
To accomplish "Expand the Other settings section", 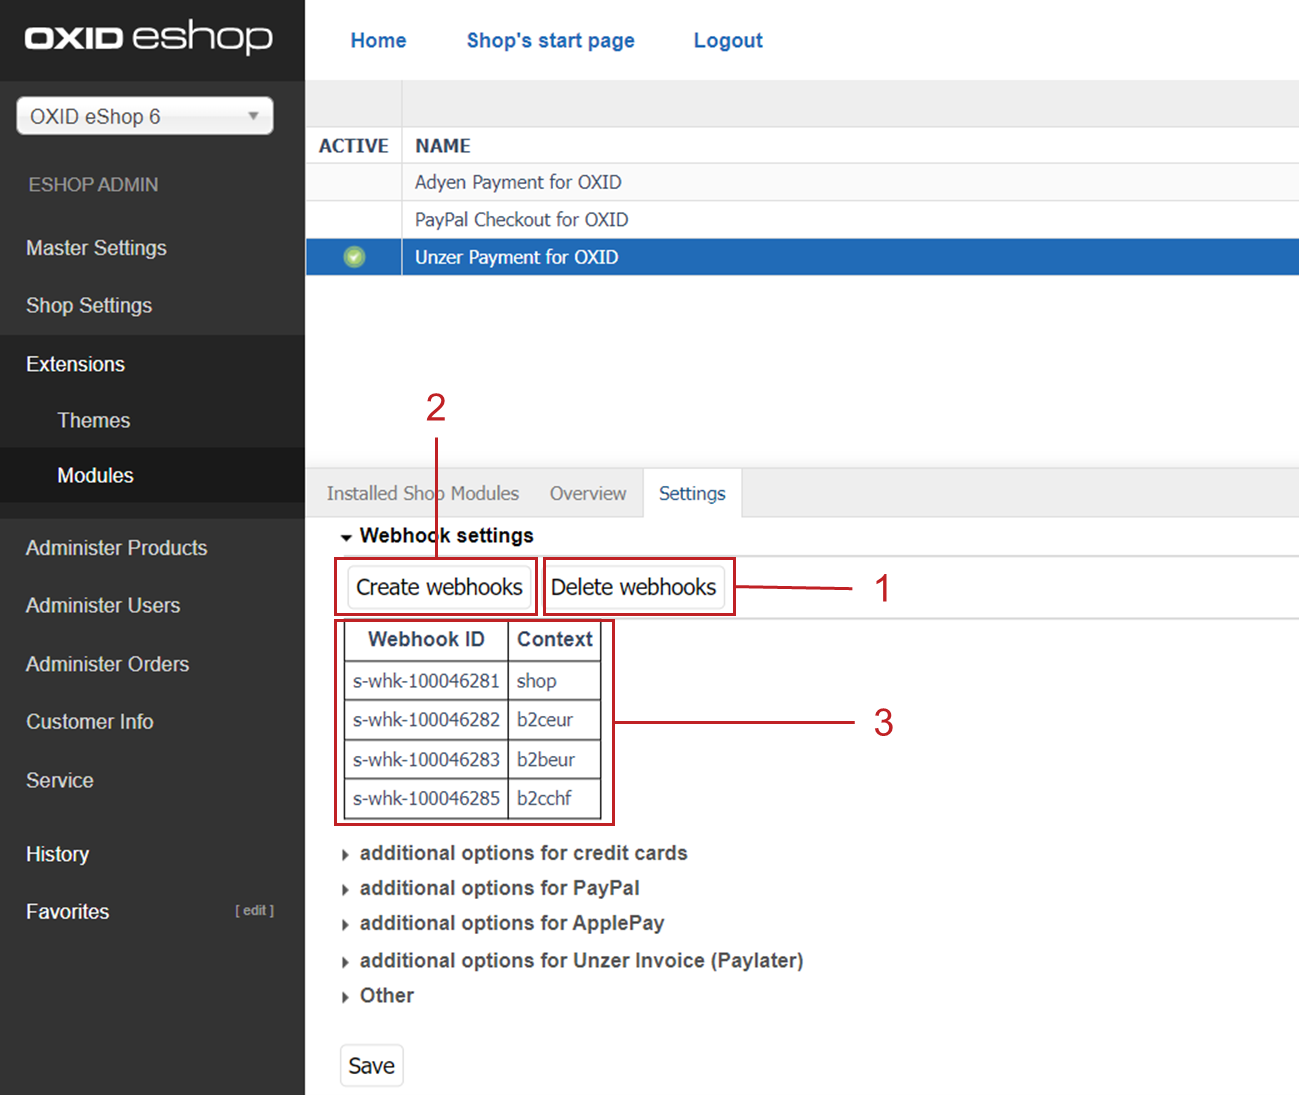I will [x=377, y=996].
